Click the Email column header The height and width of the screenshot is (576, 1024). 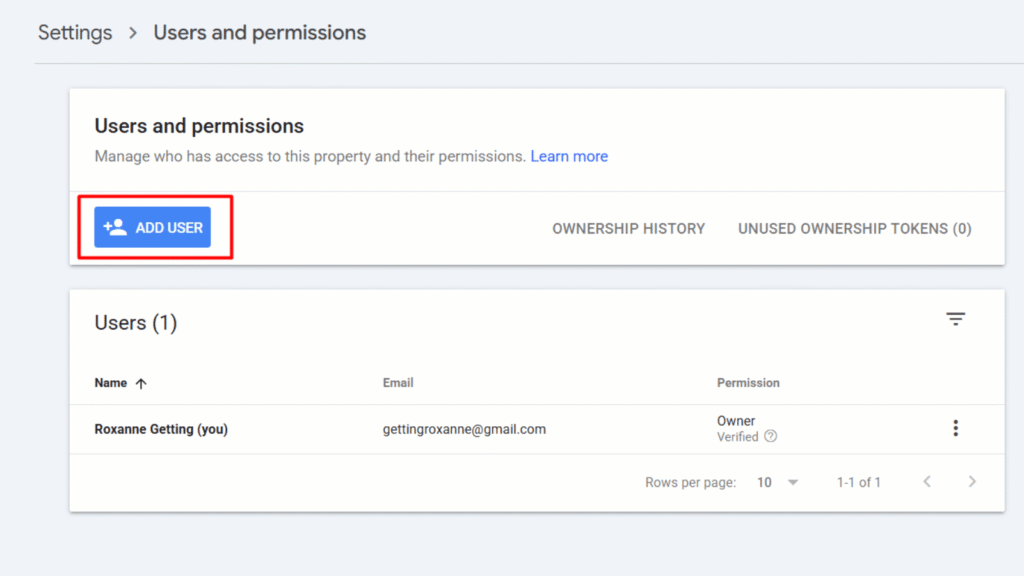pos(398,383)
